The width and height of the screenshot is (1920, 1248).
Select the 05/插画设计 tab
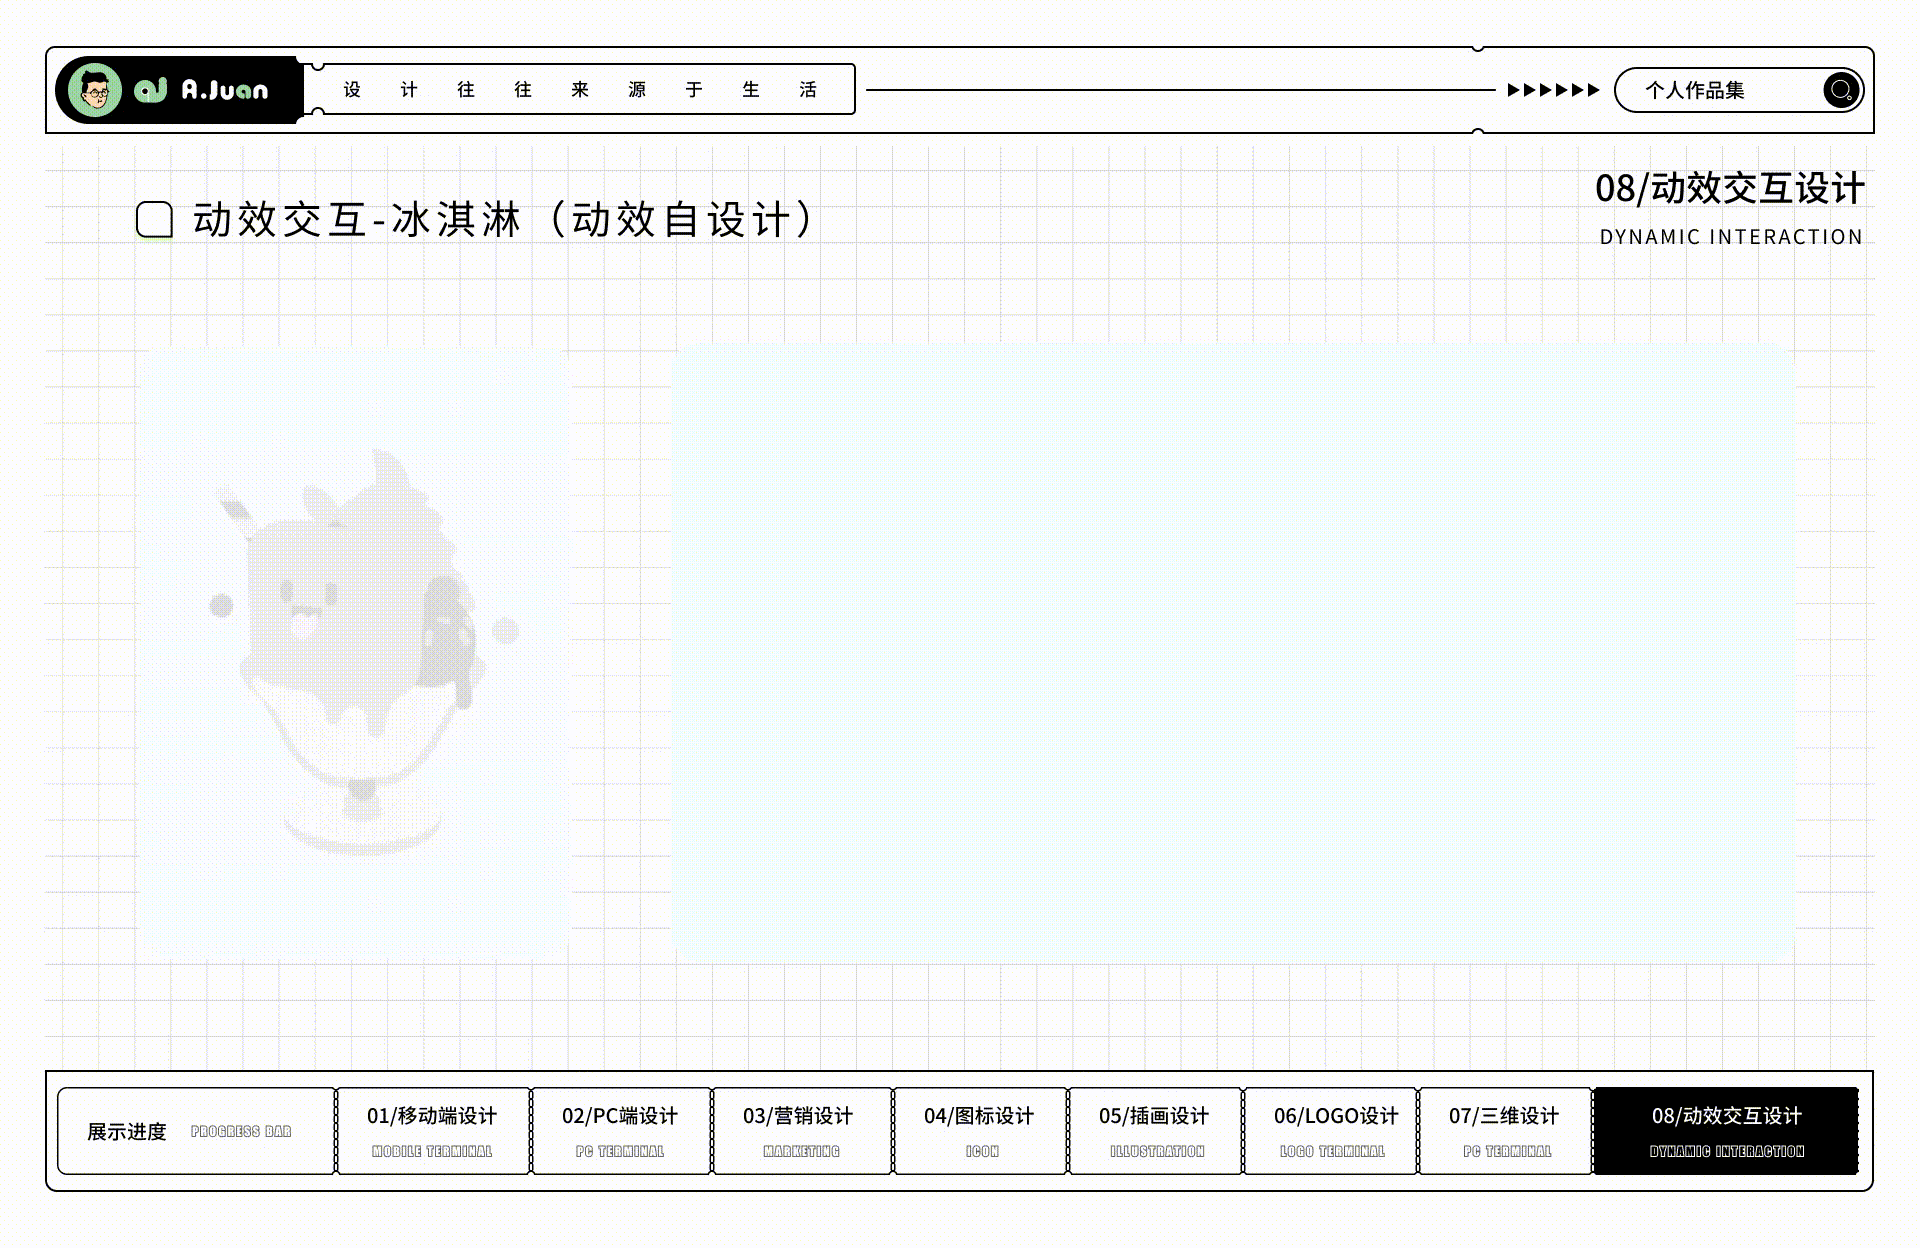1155,1130
